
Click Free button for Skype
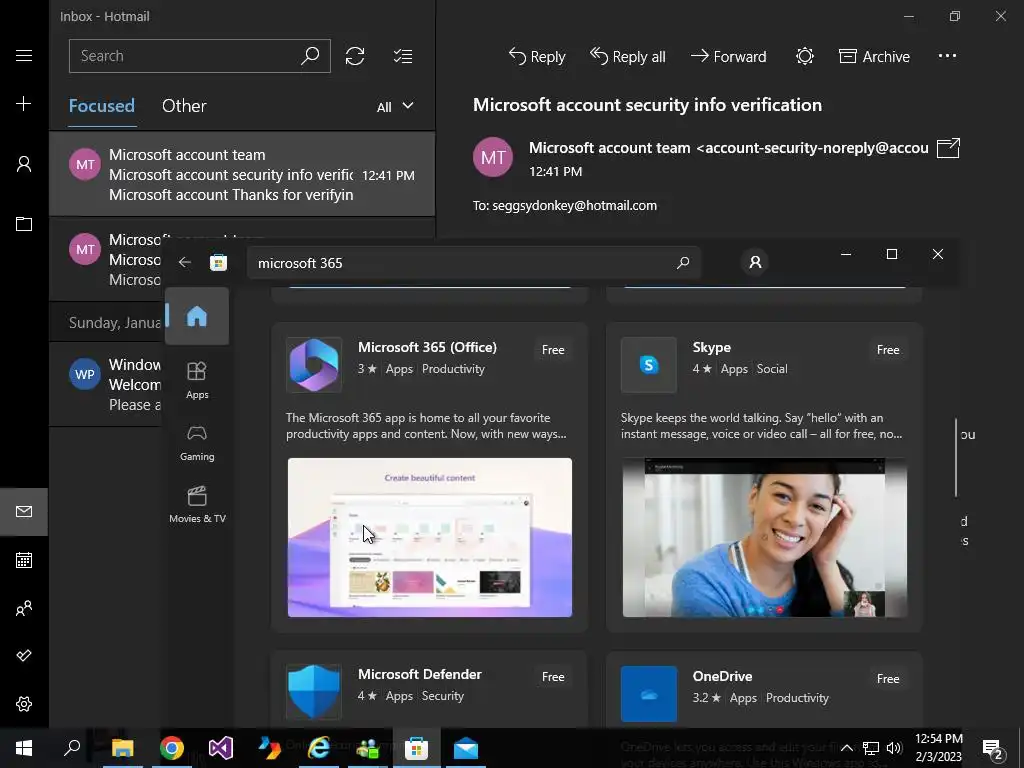coord(888,349)
